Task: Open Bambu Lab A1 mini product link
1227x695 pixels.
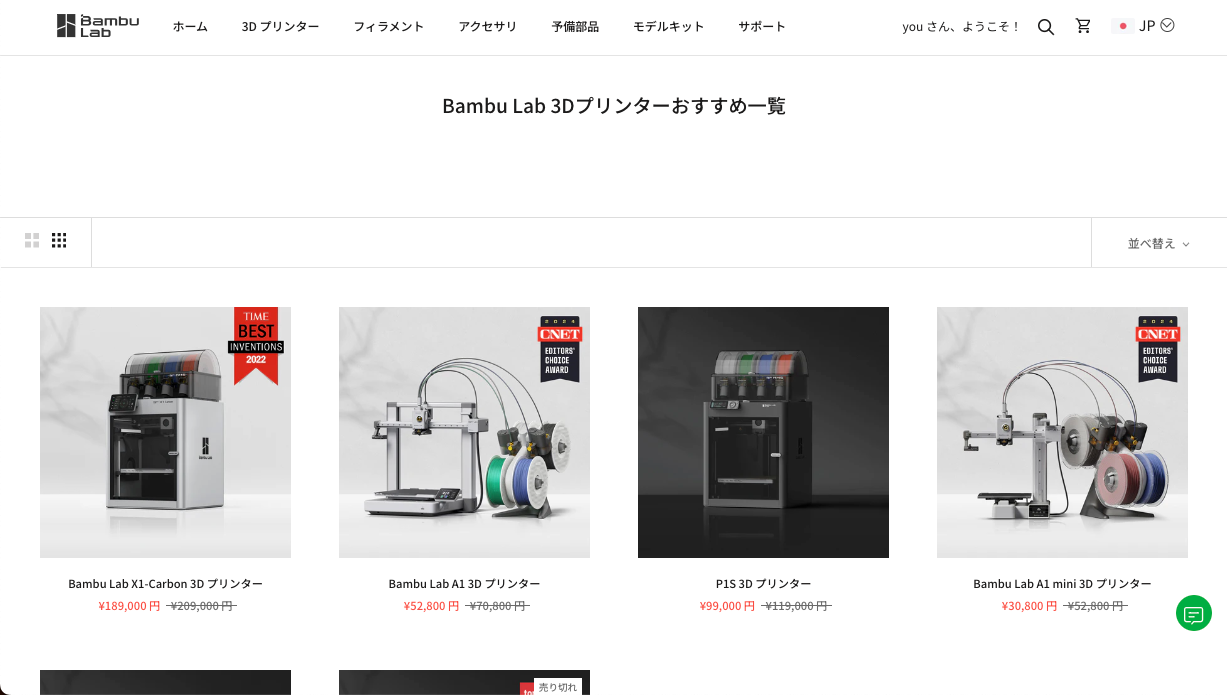Action: (1062, 584)
